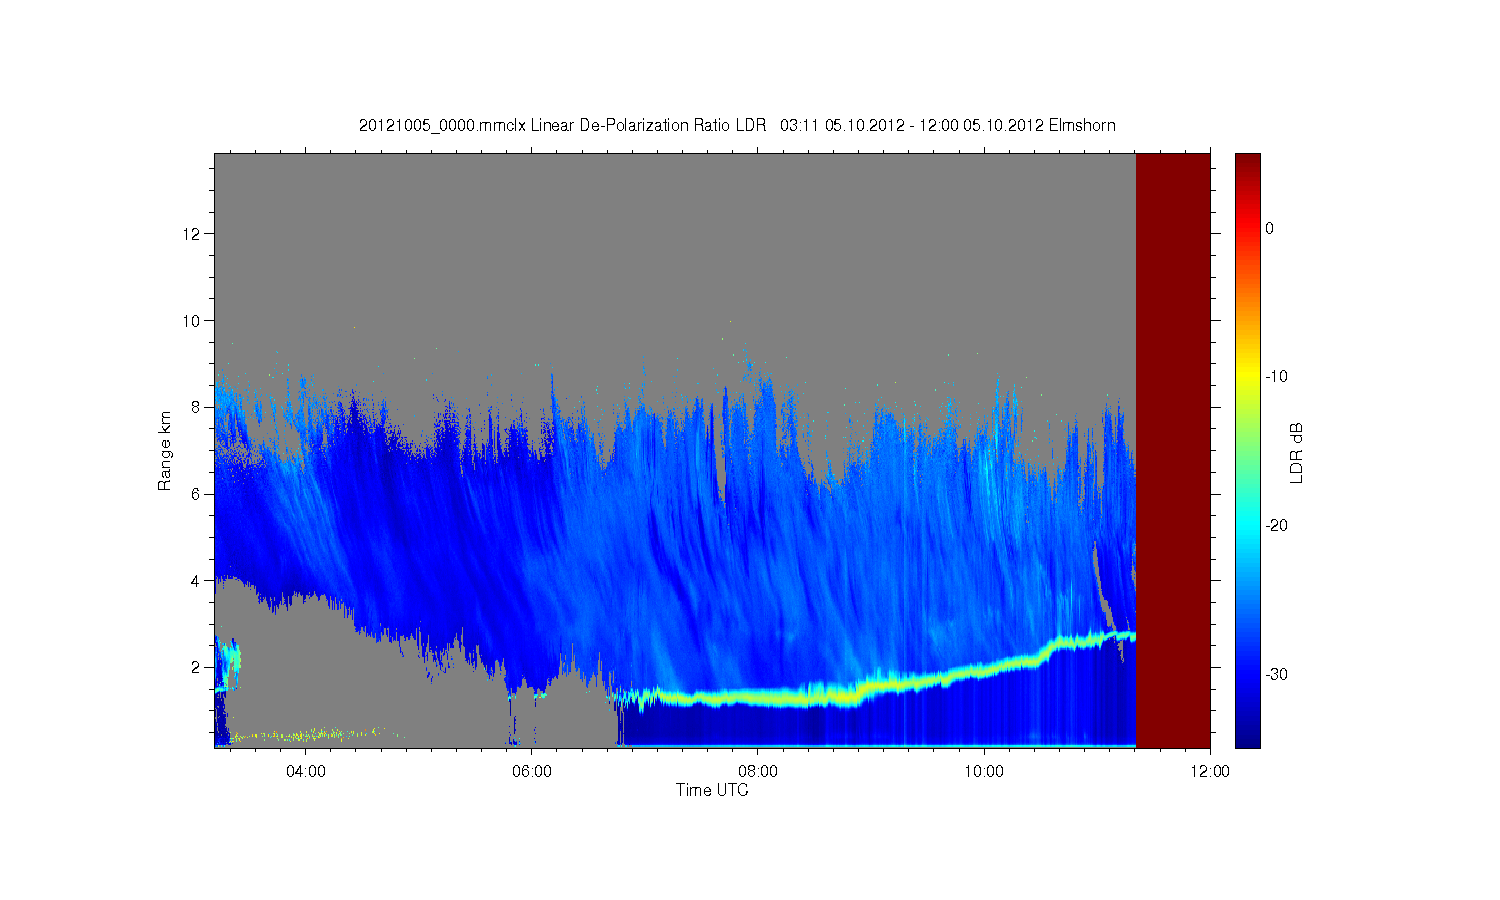Click the 'LDR dB' colorbar title
The height and width of the screenshot is (900, 1500).
(x=1297, y=453)
